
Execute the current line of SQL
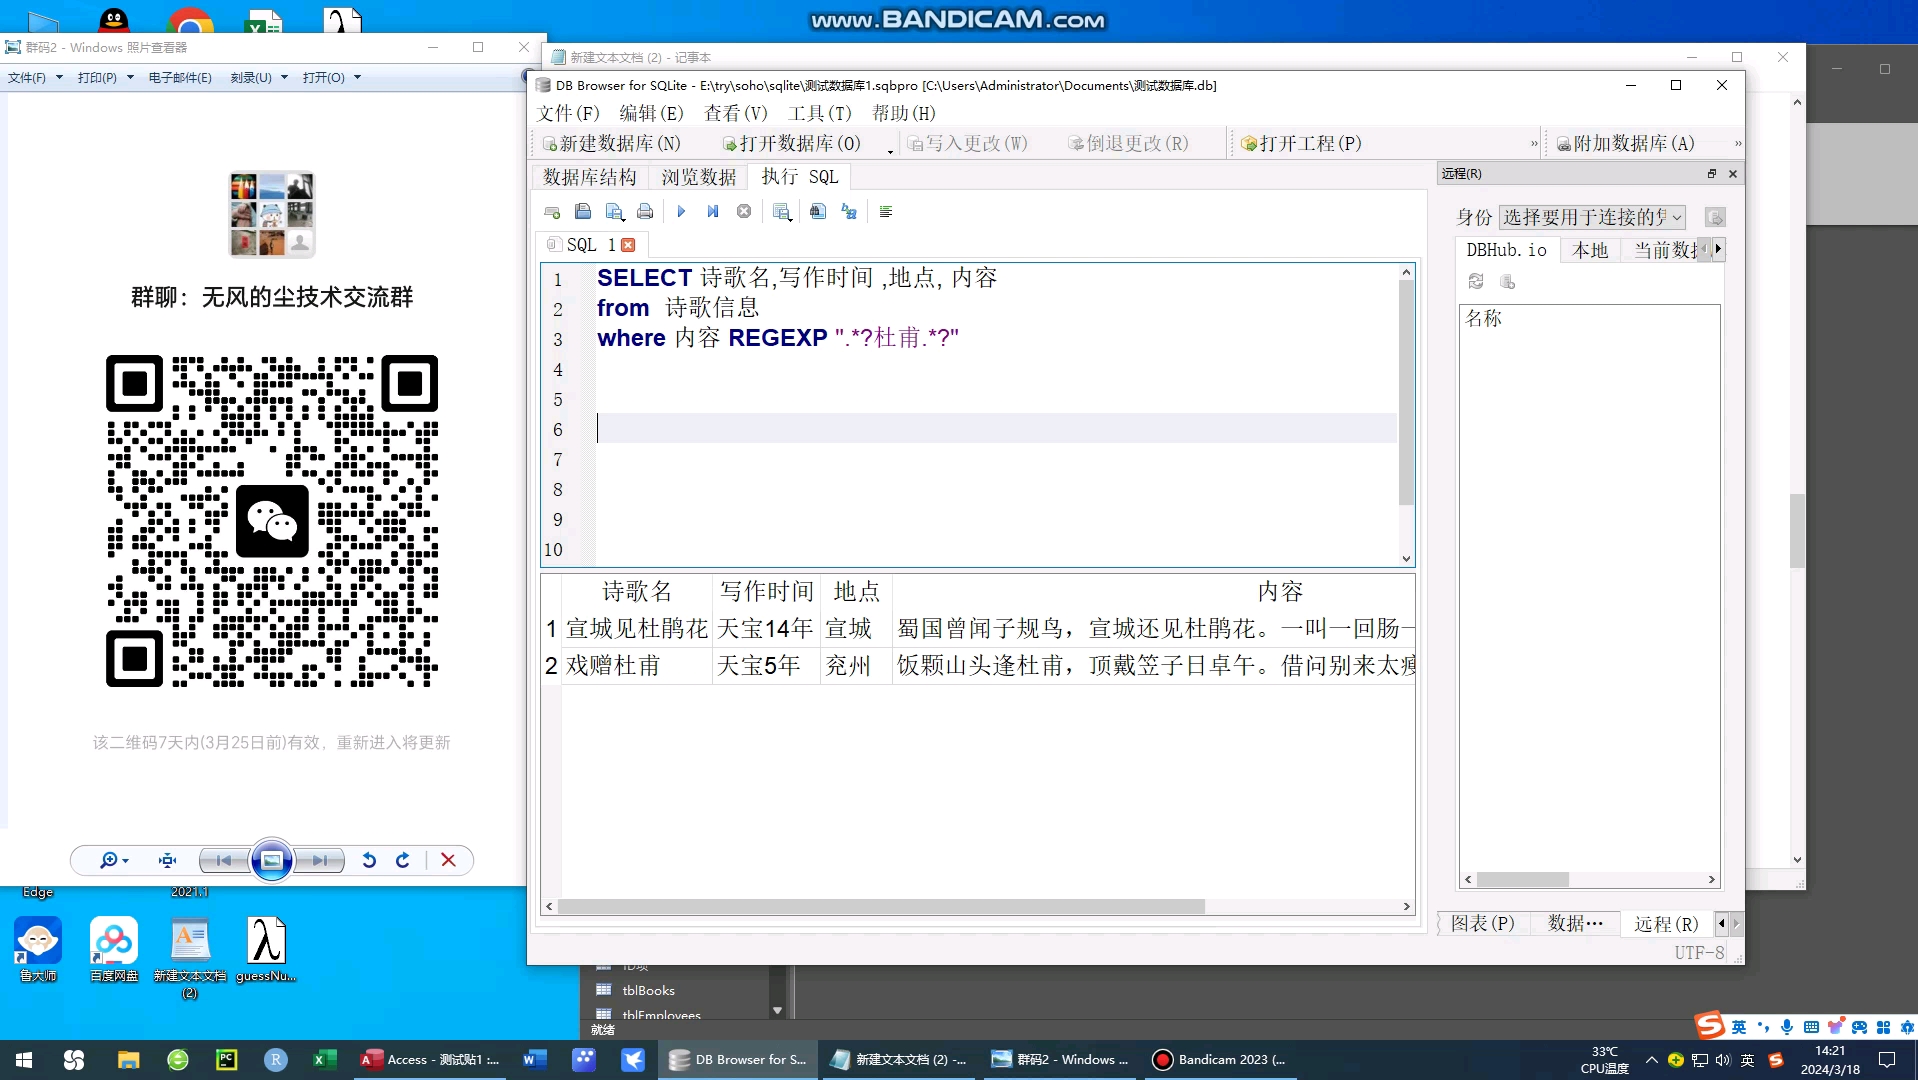coord(713,212)
